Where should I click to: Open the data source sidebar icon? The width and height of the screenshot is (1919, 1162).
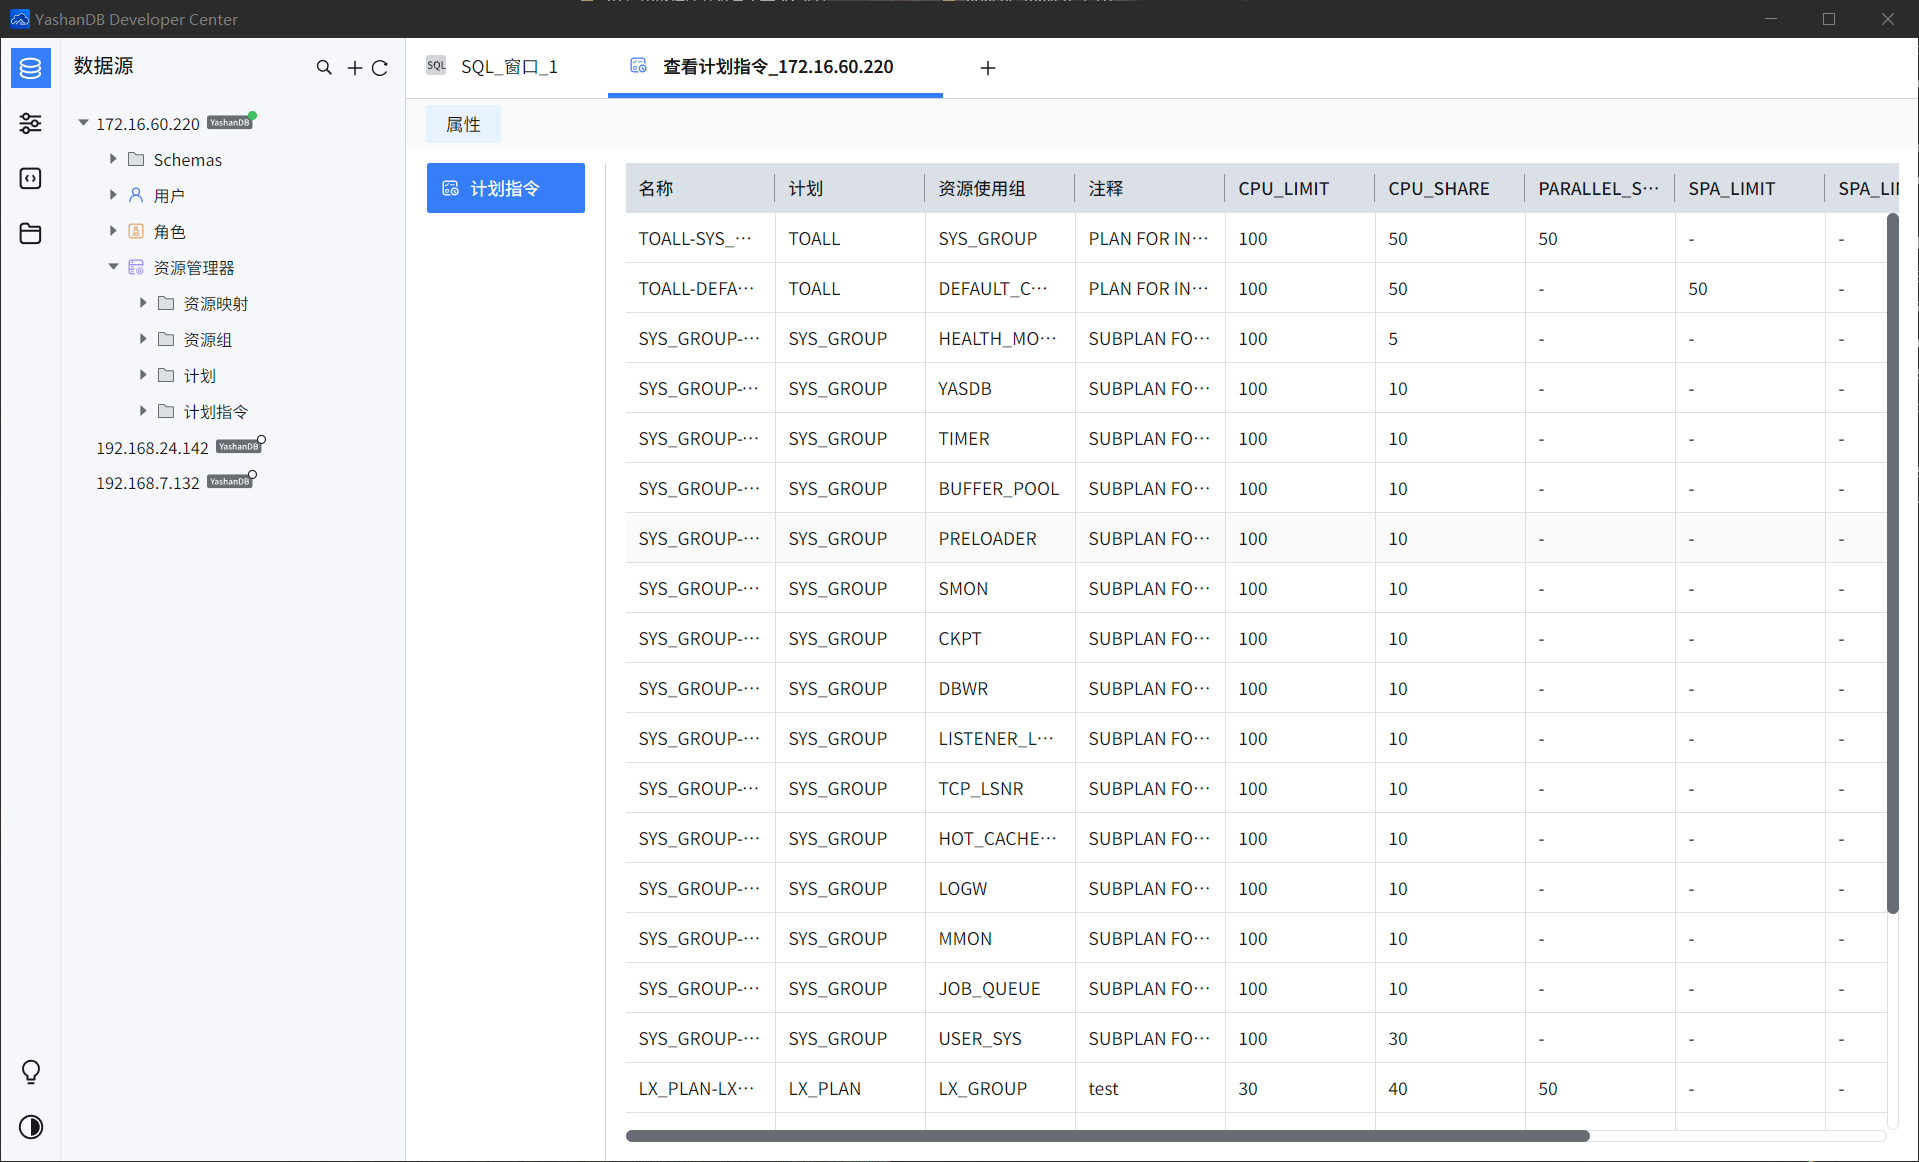(31, 68)
